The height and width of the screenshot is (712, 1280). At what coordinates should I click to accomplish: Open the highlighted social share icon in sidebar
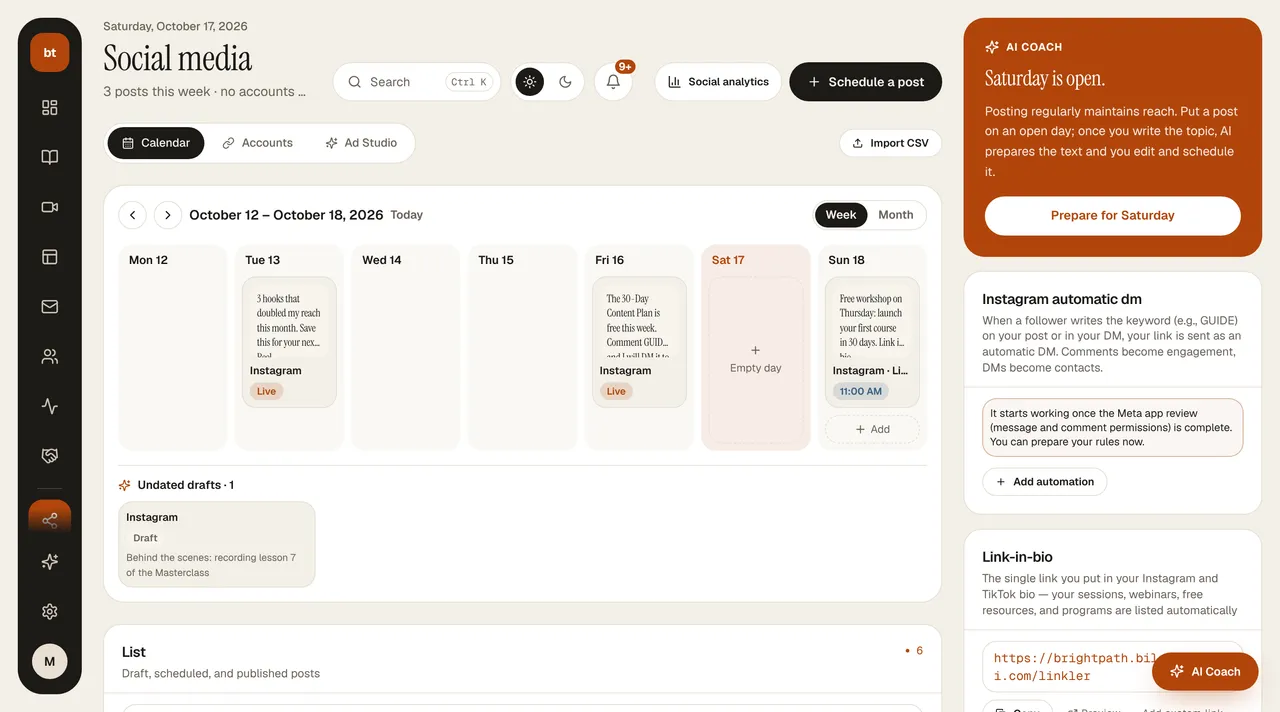(x=50, y=519)
